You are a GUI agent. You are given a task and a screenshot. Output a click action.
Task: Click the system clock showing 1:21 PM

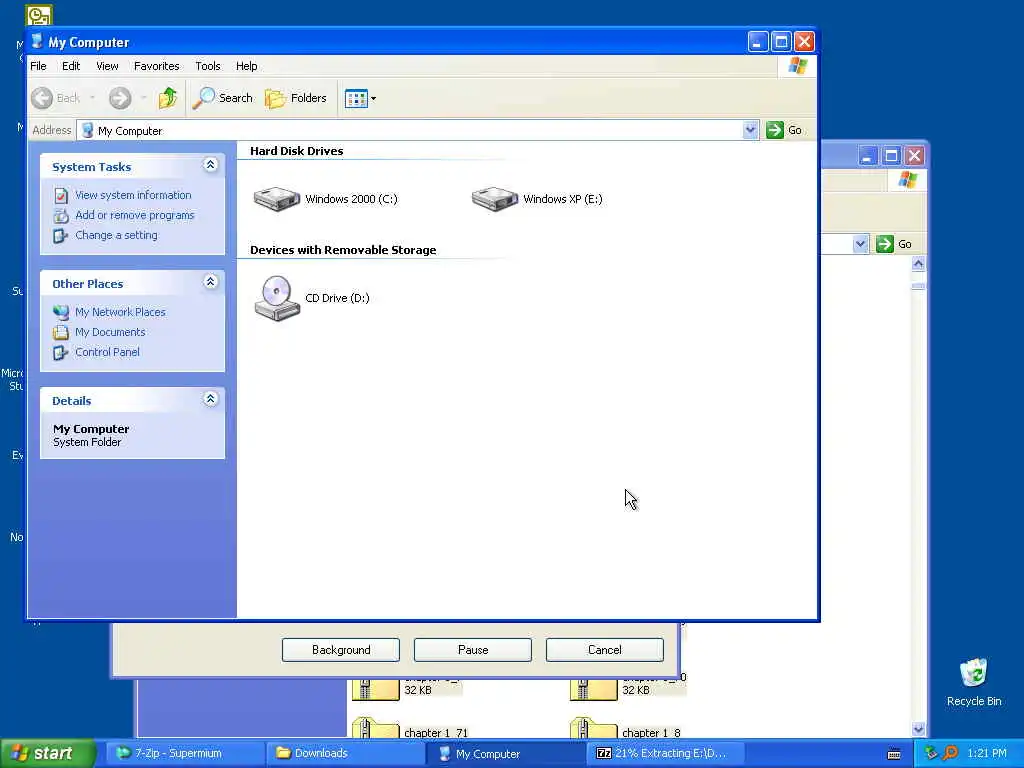coord(987,754)
